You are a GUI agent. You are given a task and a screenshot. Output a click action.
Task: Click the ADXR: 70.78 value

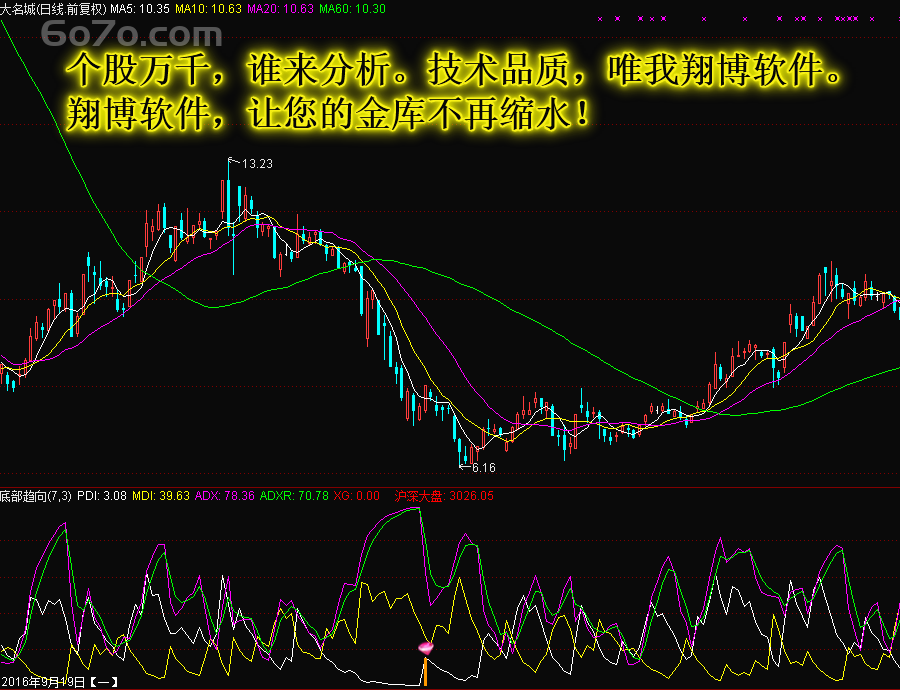click(294, 495)
